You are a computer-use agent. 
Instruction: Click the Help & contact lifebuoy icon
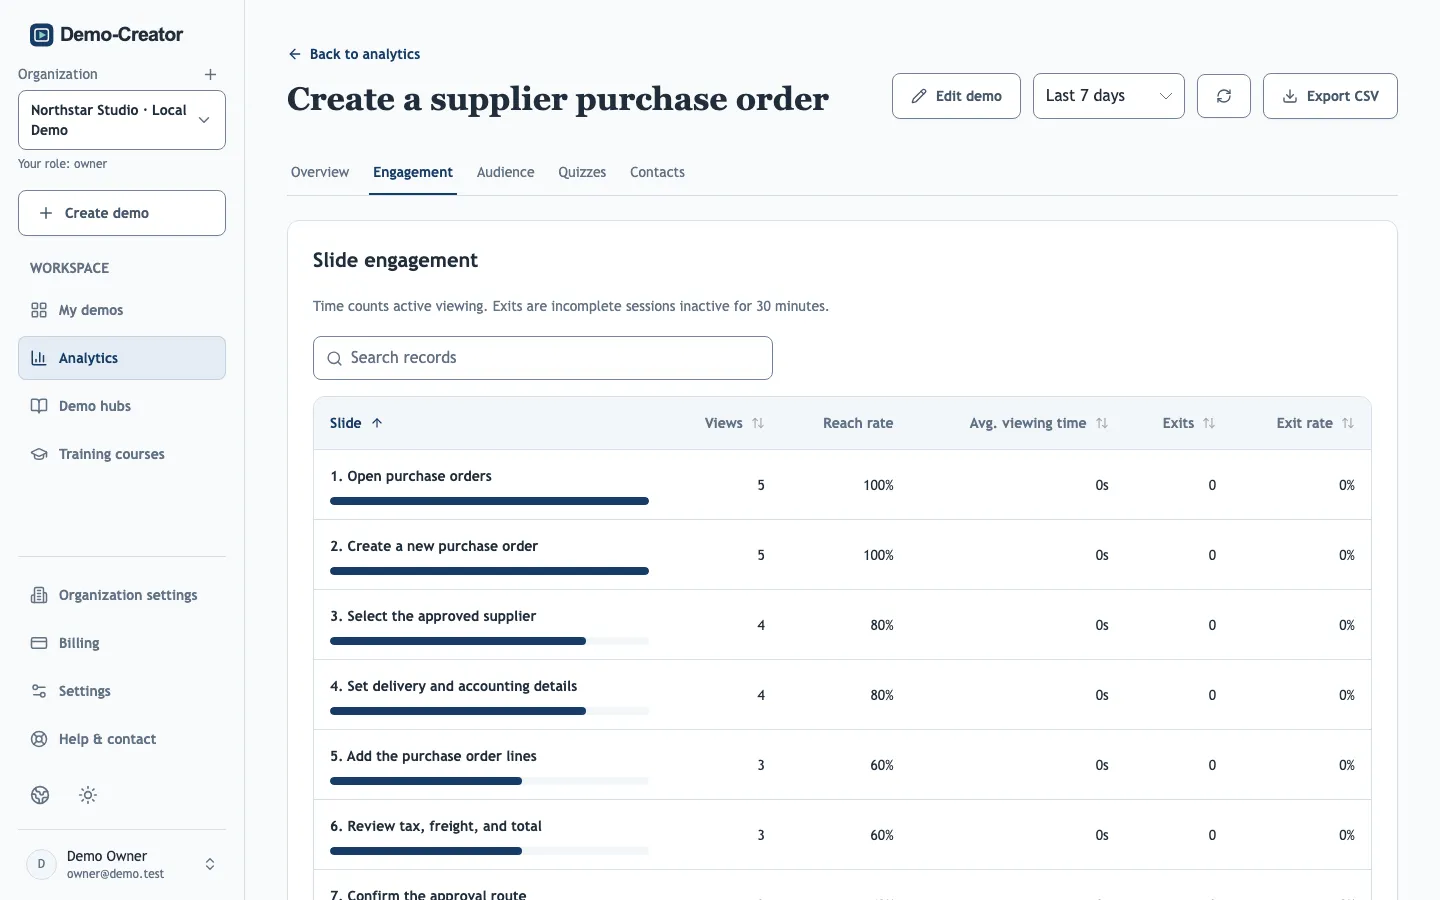(39, 739)
